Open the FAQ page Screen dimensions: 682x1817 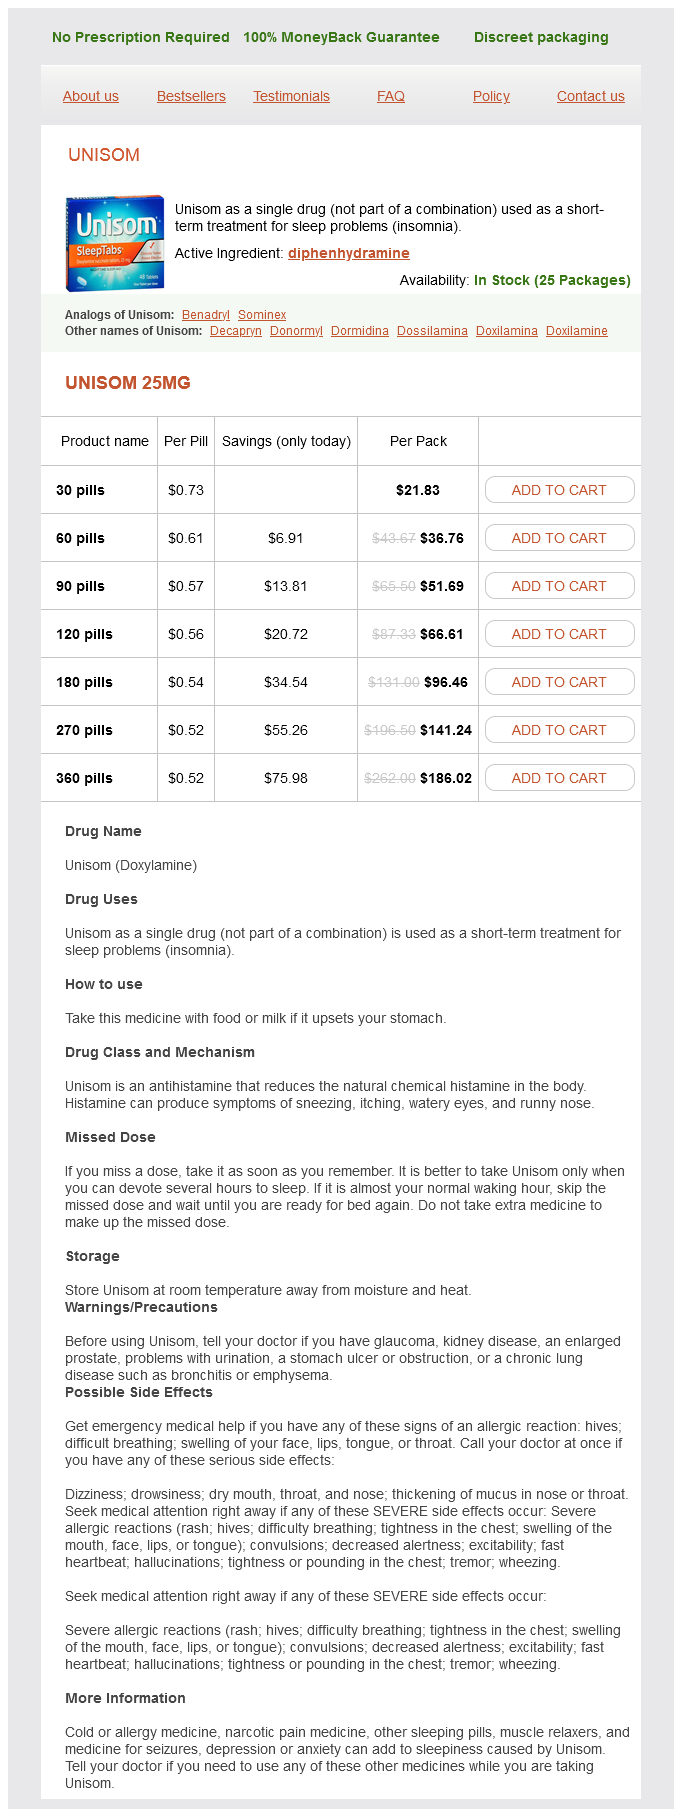pyautogui.click(x=391, y=96)
